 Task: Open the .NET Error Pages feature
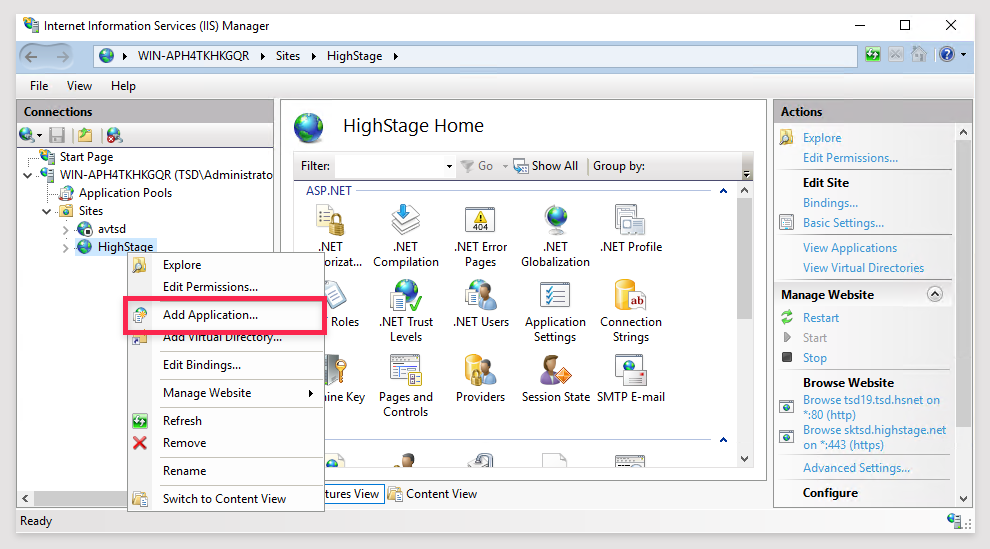(480, 235)
